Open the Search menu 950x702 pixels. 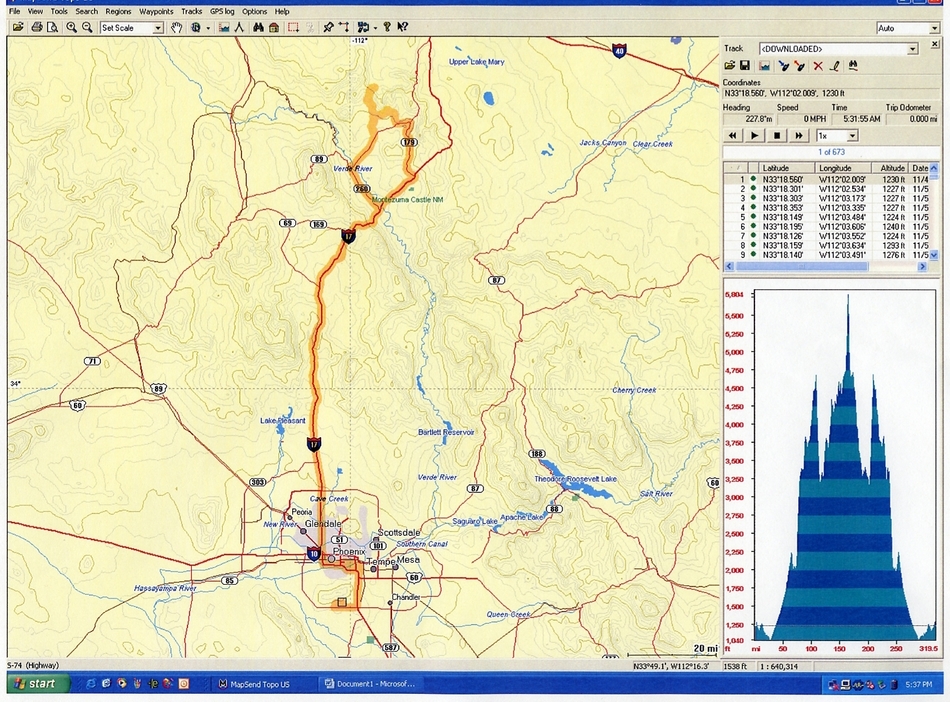87,11
